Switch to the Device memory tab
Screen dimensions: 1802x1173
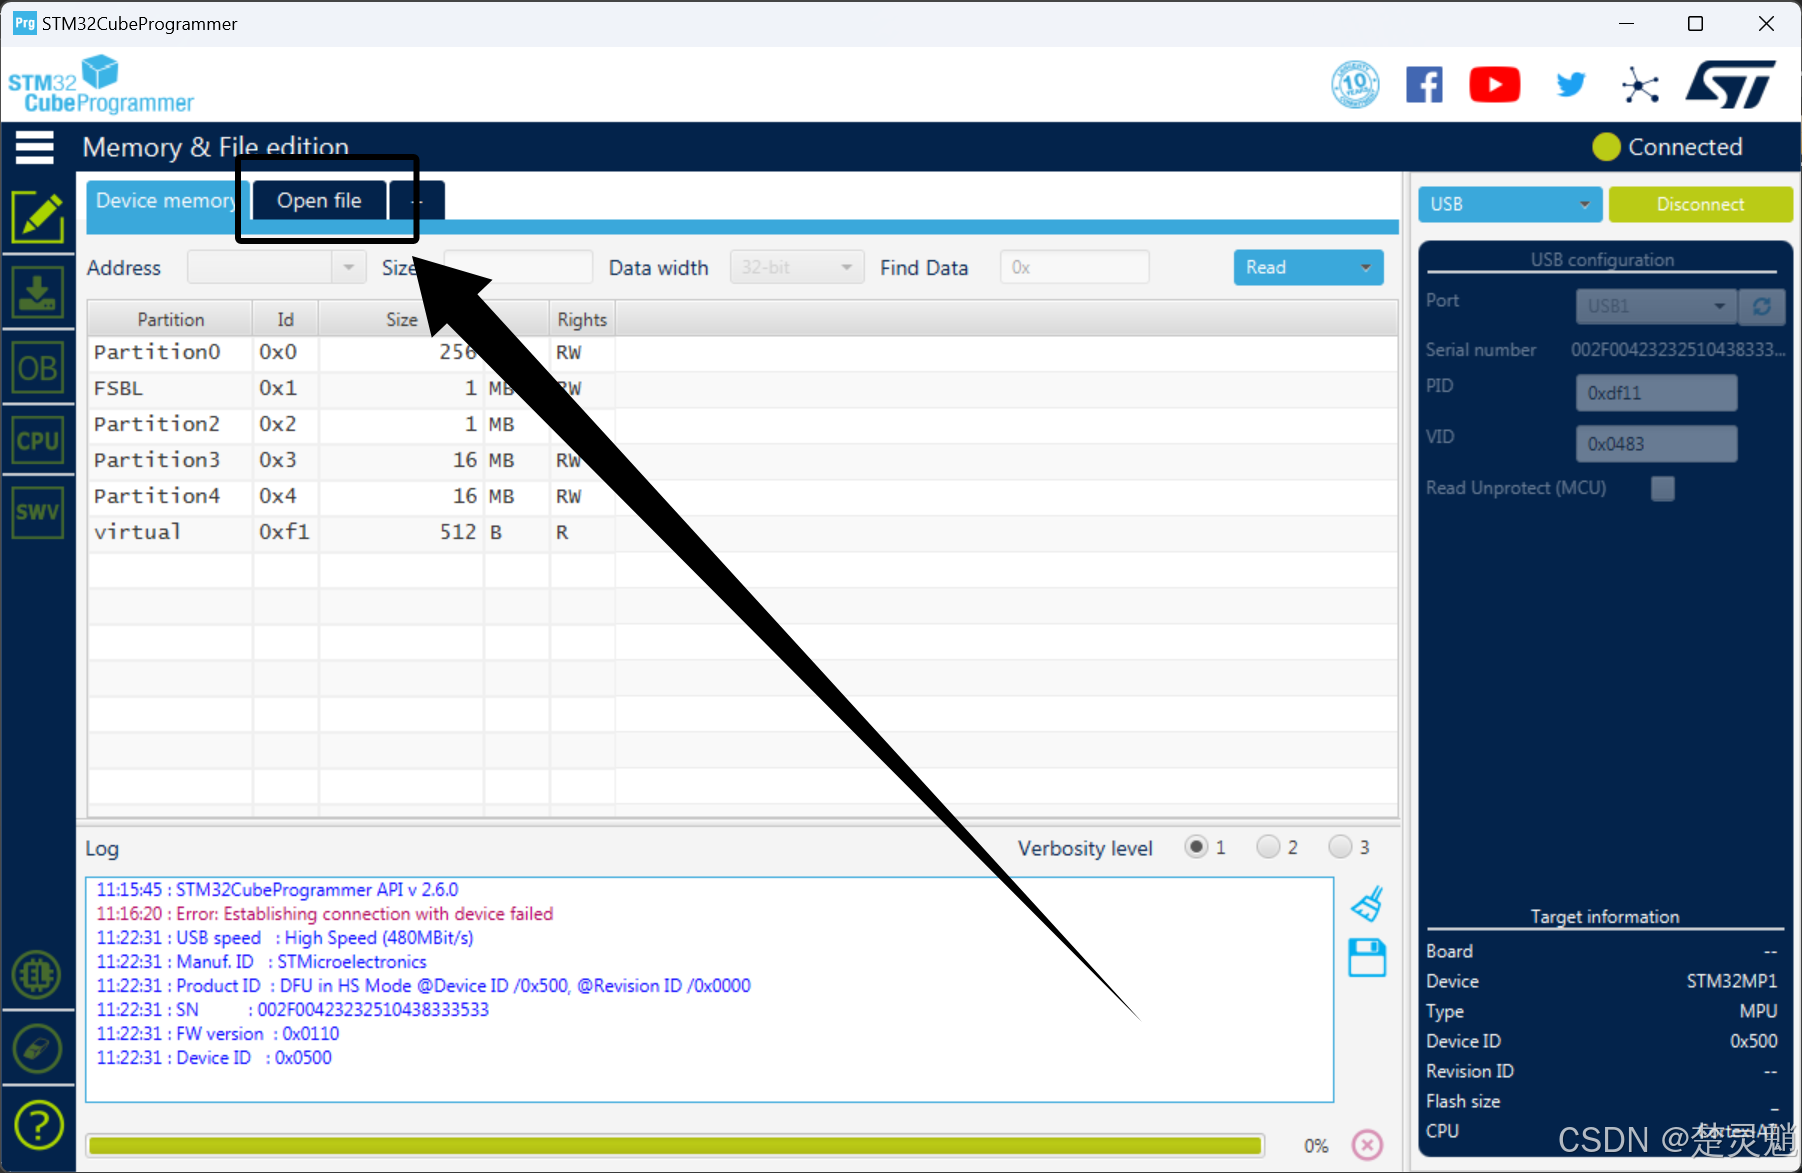(x=165, y=200)
